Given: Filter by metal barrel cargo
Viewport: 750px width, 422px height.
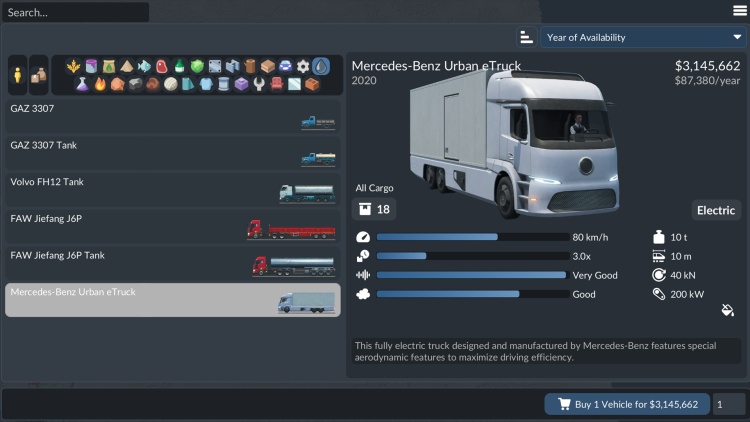Looking at the screenshot, I should 224,84.
